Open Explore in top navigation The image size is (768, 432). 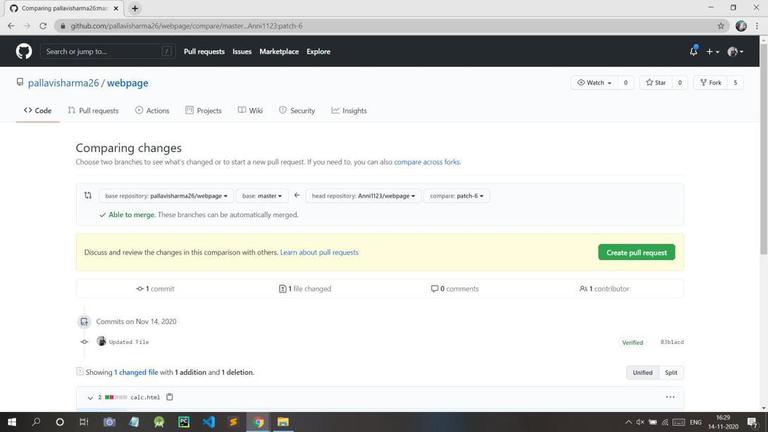tap(318, 51)
